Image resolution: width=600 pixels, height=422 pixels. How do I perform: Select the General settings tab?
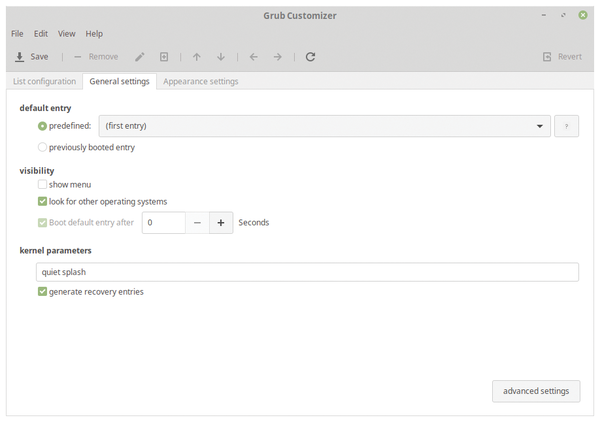(119, 81)
